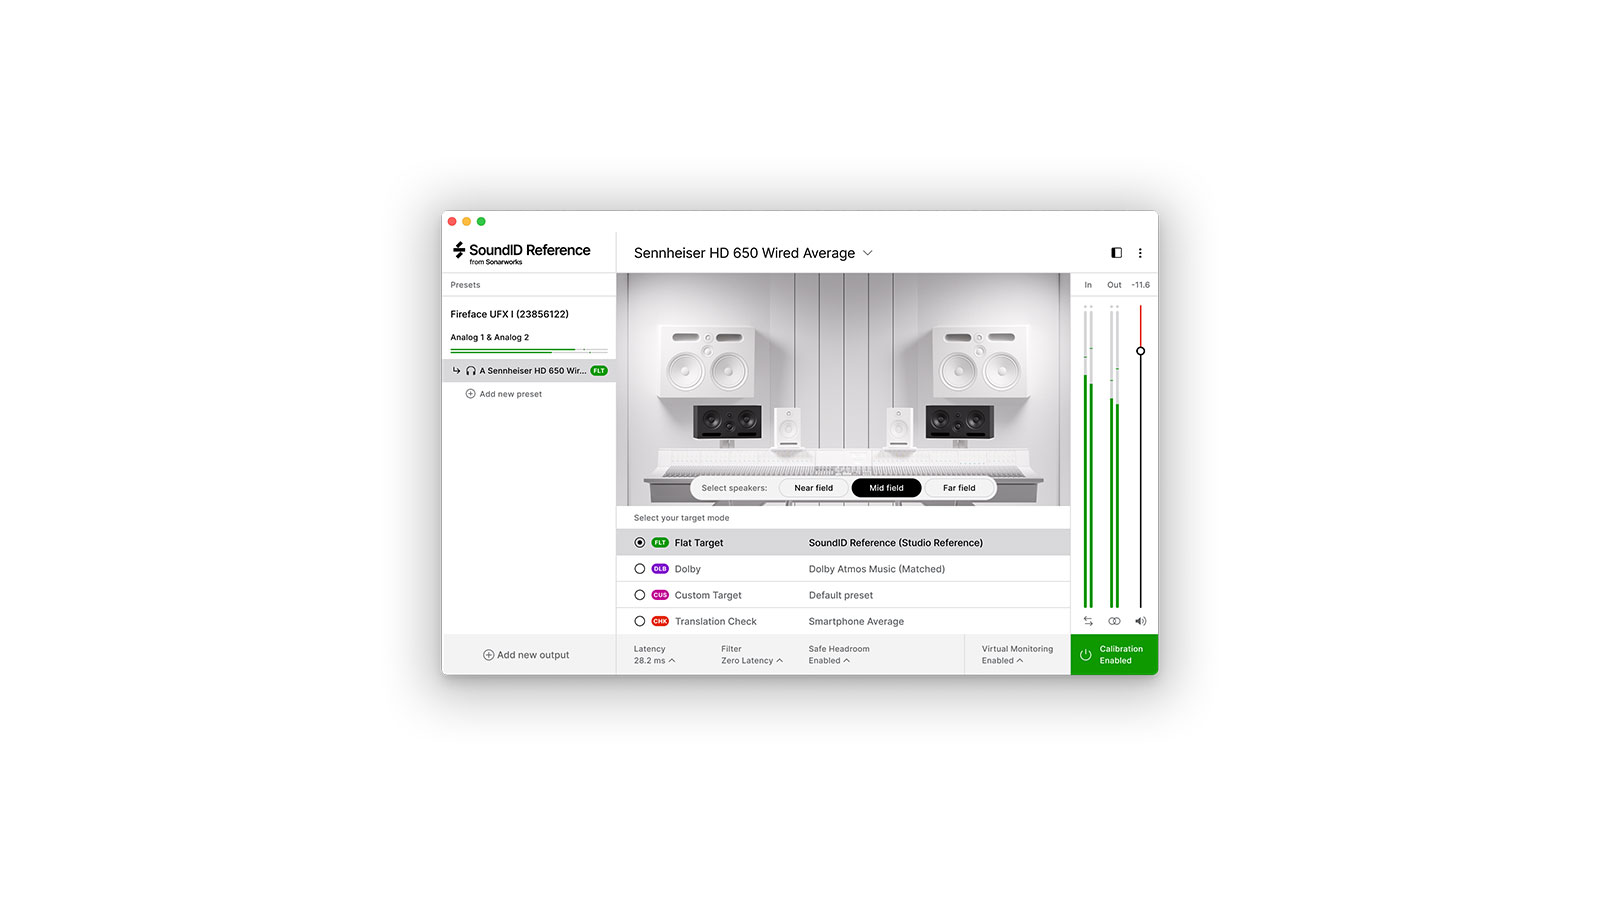Expand the Virtual Monitoring Enabled menu
1600x900 pixels.
[x=1017, y=655]
